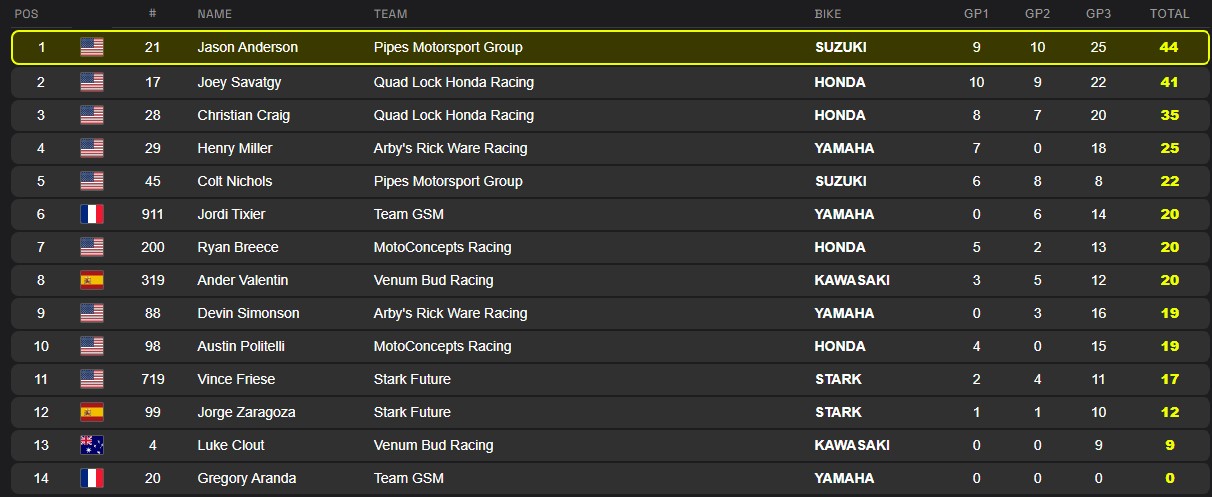Click the French flag beside Jordi Tixier

[x=92, y=214]
